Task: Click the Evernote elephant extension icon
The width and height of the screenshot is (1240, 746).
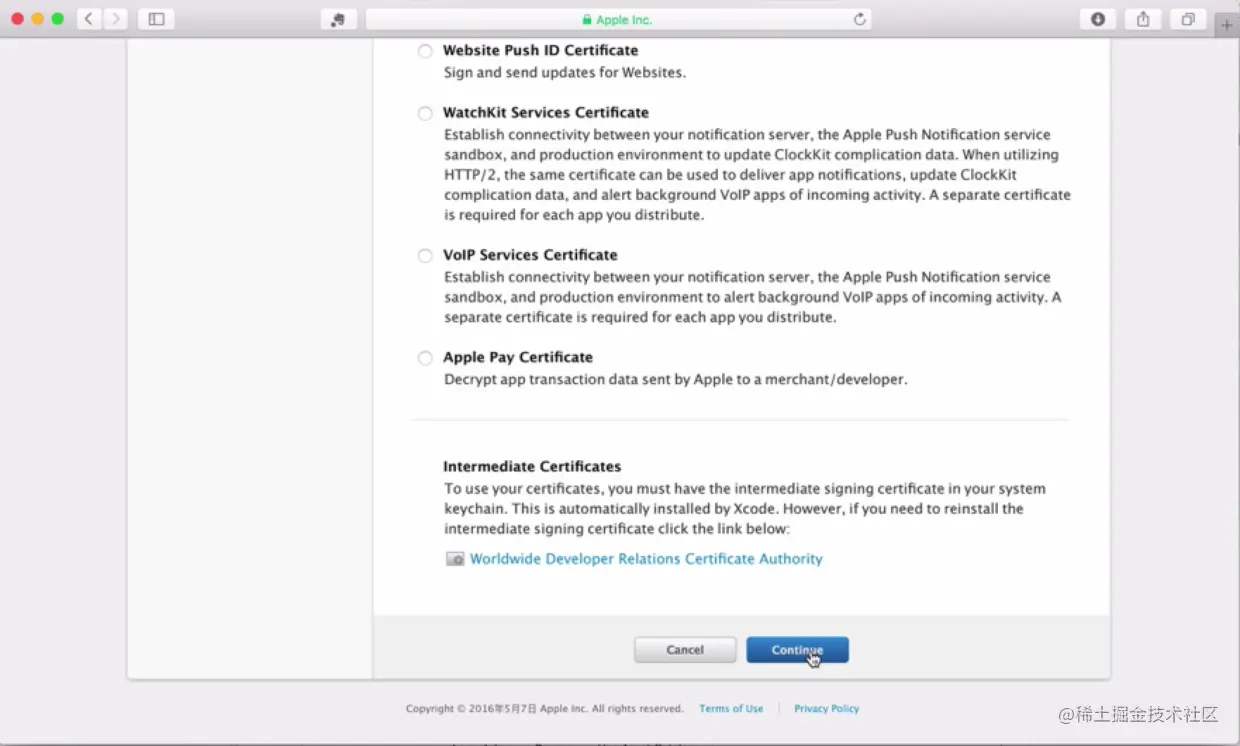Action: (338, 19)
